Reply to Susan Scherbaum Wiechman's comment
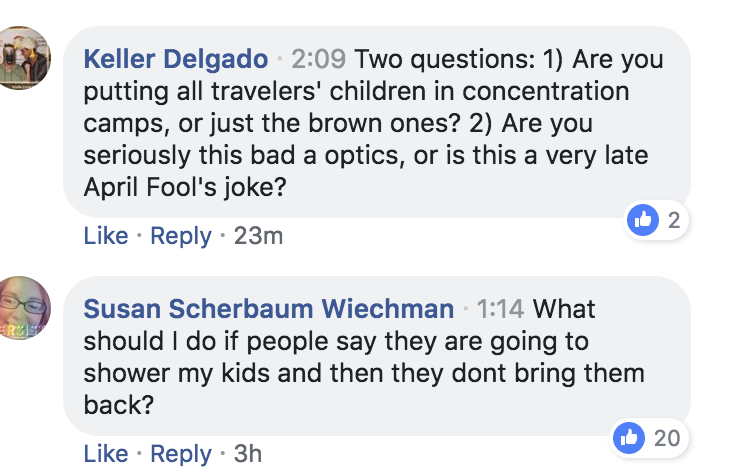Screen dimensions: 742x473 (181, 453)
